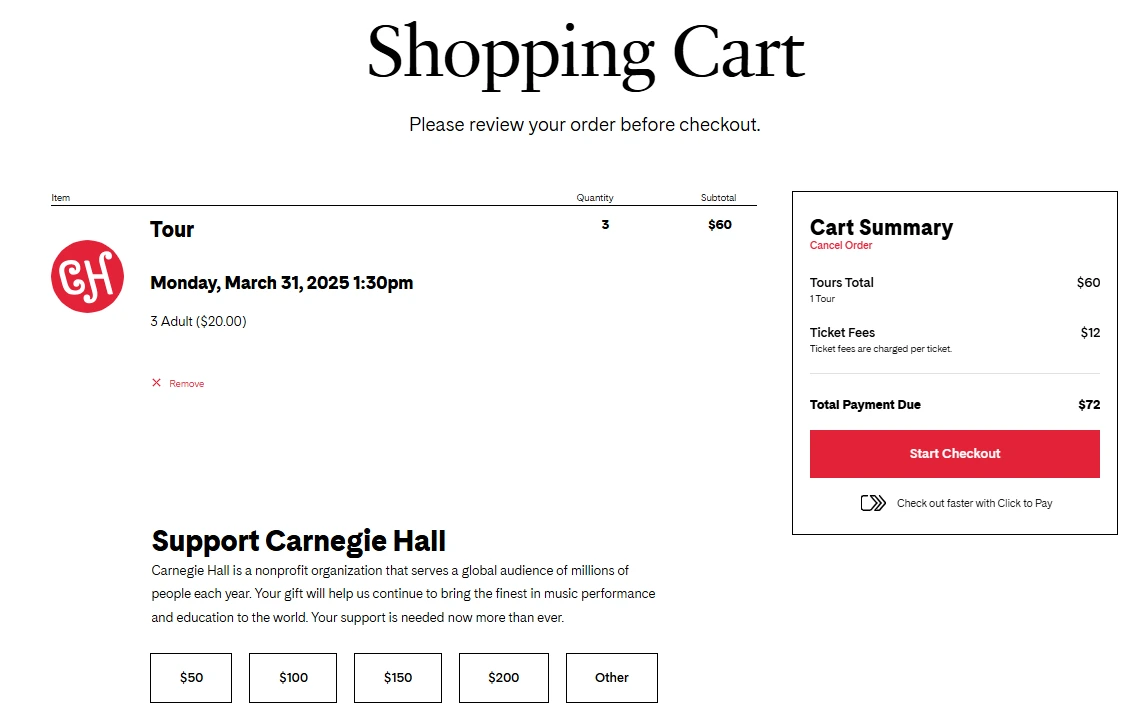Click the Tour item title

click(172, 230)
